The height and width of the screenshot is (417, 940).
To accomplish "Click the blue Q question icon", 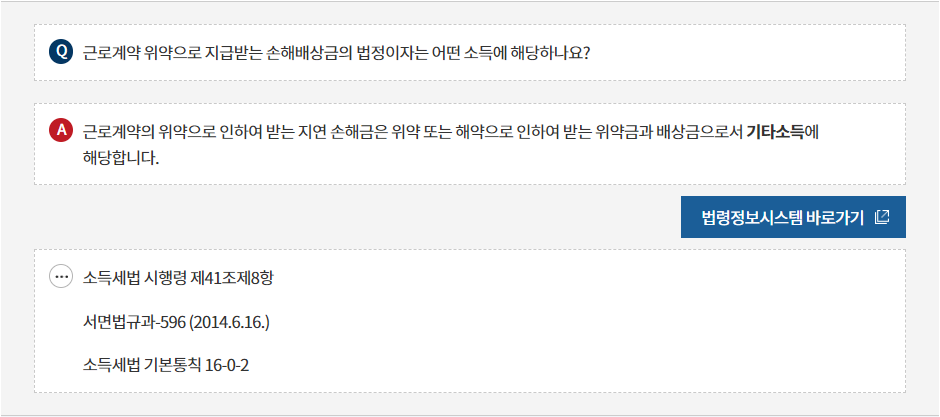I will (x=61, y=52).
